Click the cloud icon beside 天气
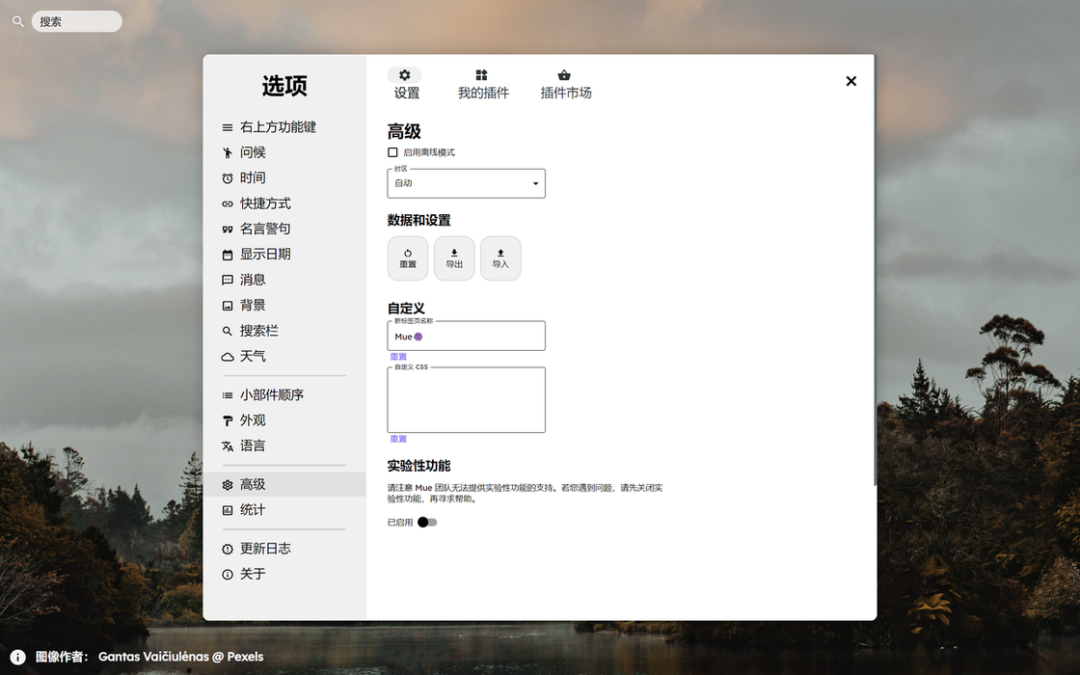The width and height of the screenshot is (1080, 675). tap(227, 357)
